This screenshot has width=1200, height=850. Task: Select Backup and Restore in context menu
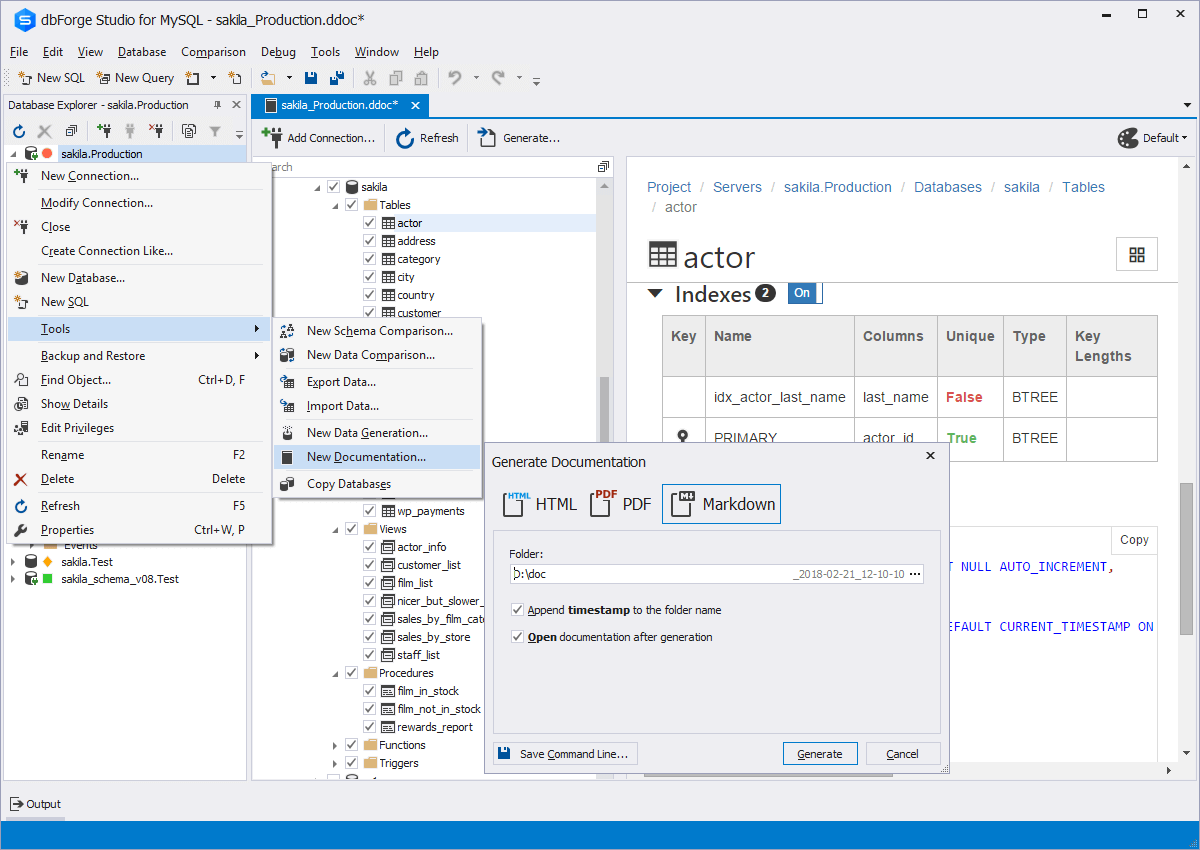click(x=139, y=356)
